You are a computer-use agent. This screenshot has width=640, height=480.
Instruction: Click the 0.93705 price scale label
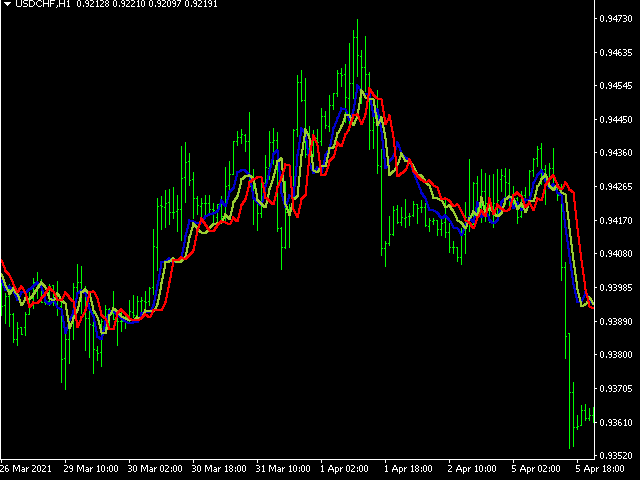coord(616,388)
